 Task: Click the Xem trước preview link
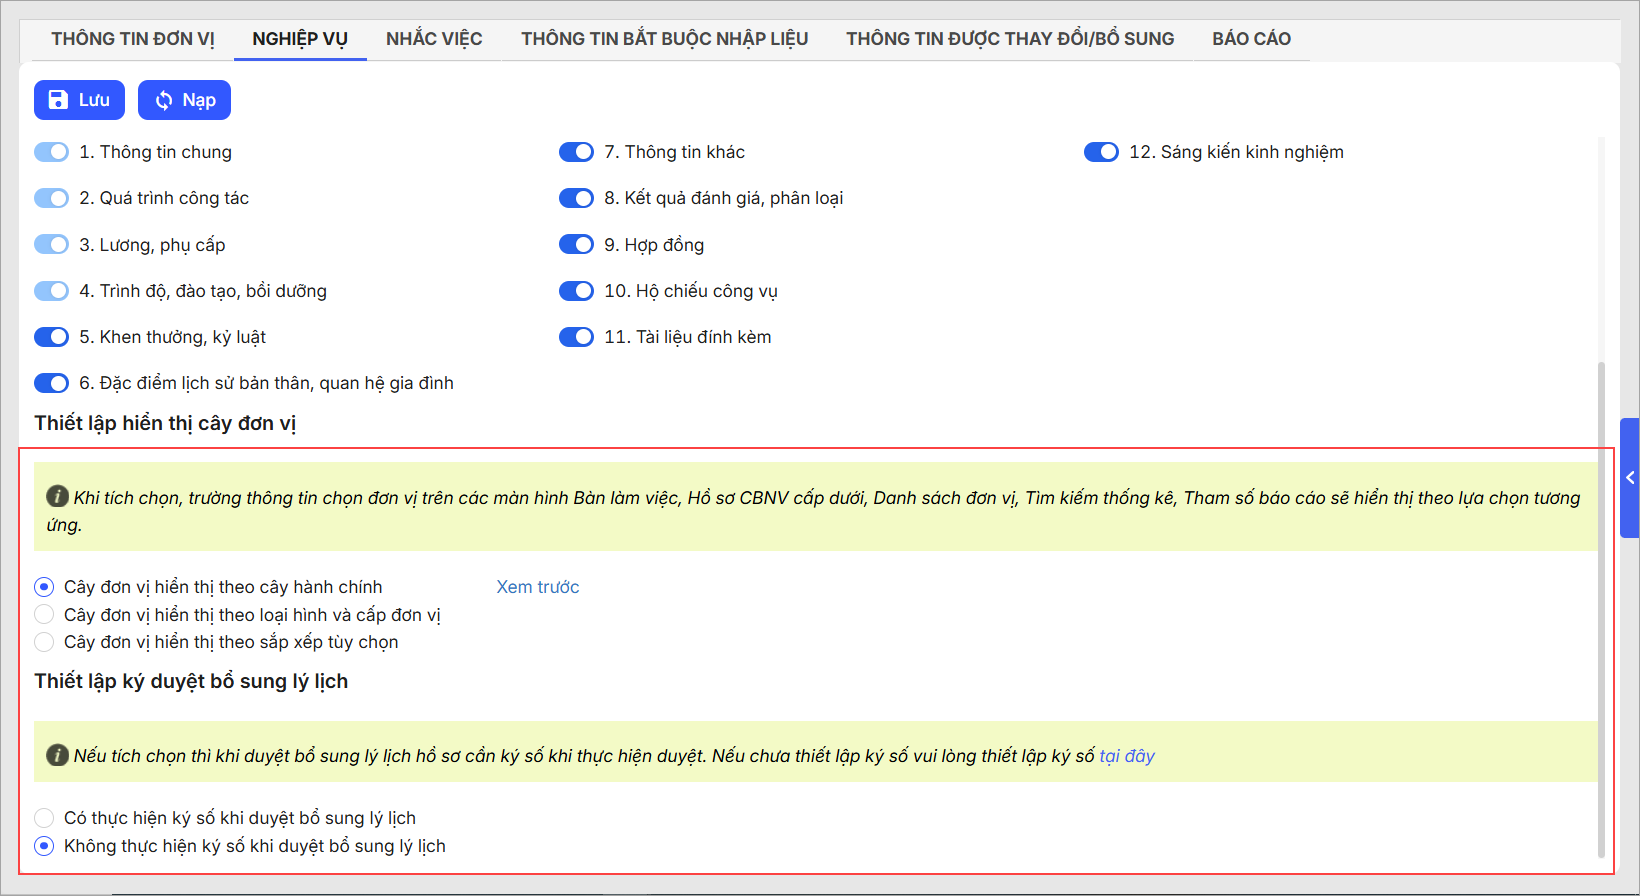(x=538, y=587)
